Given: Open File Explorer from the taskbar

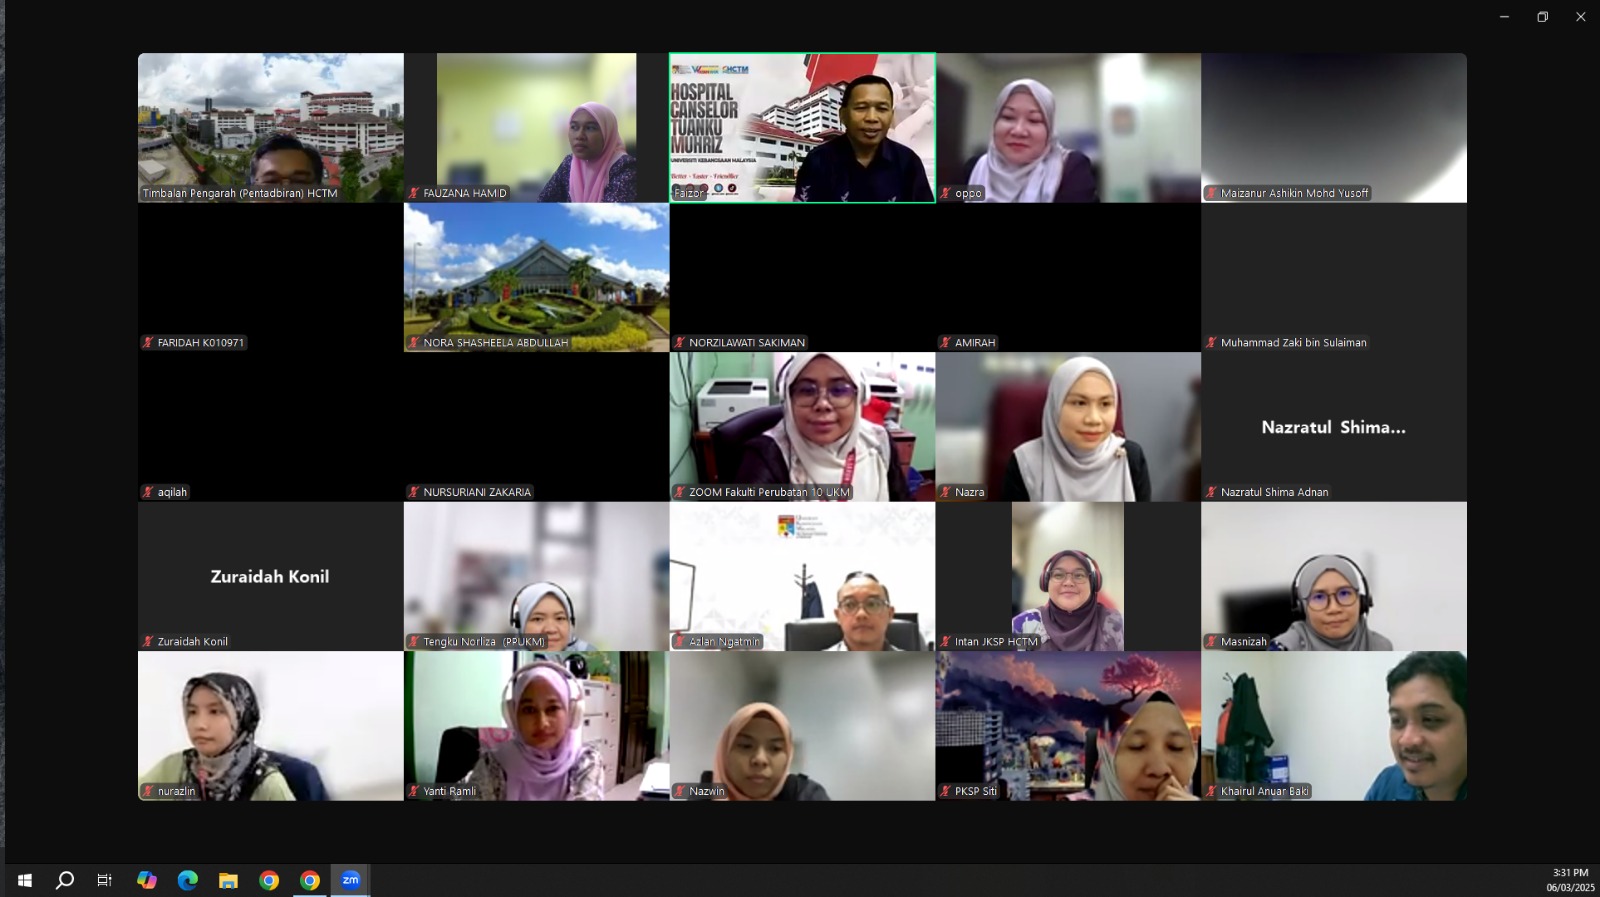Looking at the screenshot, I should (x=229, y=880).
